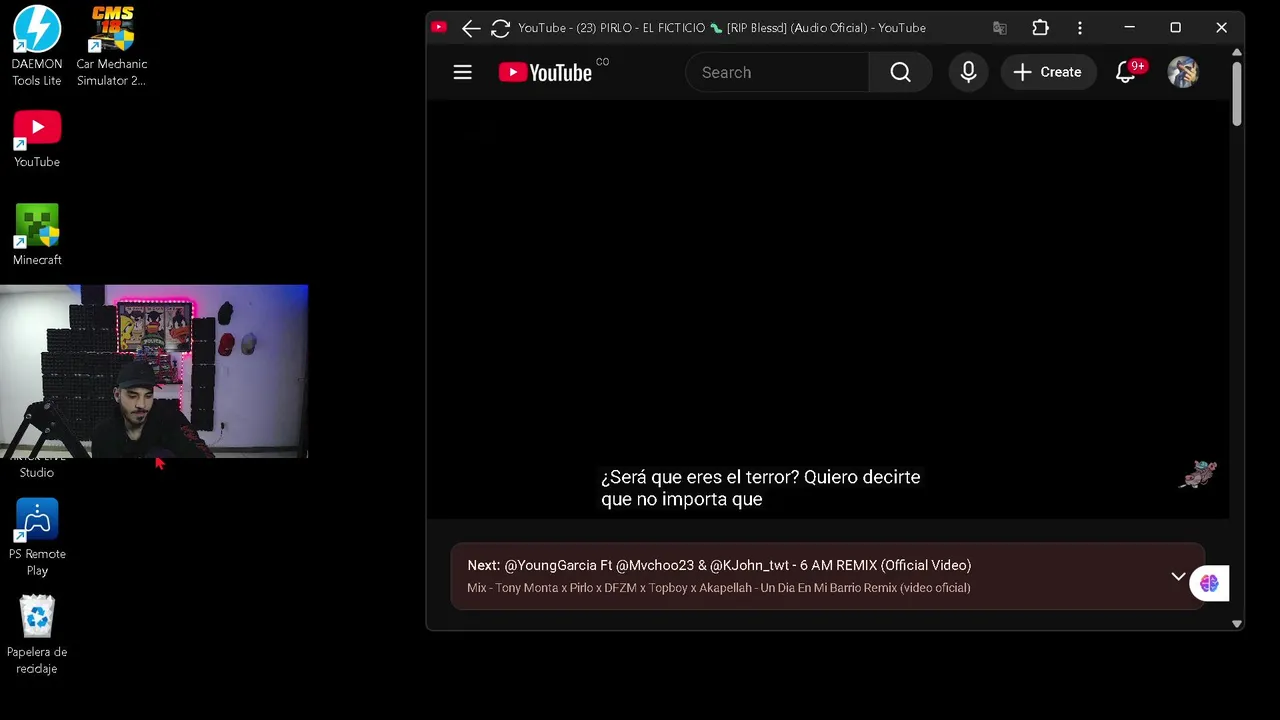Expand the Next up queue chevron
The width and height of the screenshot is (1280, 720).
pos(1178,577)
